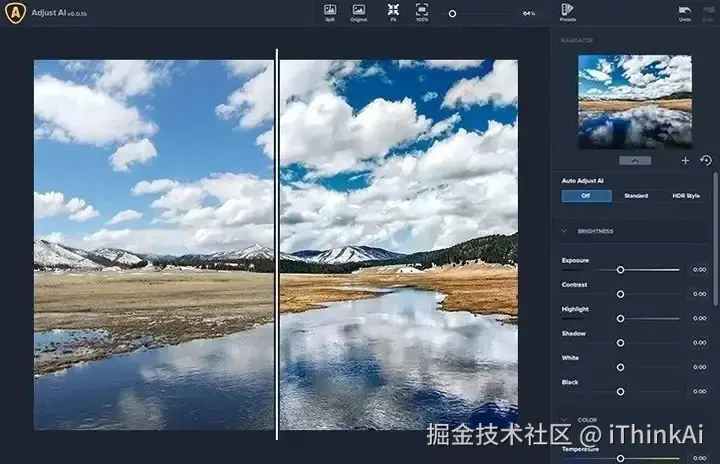Show the Original image view
Image resolution: width=720 pixels, height=464 pixels.
359,12
